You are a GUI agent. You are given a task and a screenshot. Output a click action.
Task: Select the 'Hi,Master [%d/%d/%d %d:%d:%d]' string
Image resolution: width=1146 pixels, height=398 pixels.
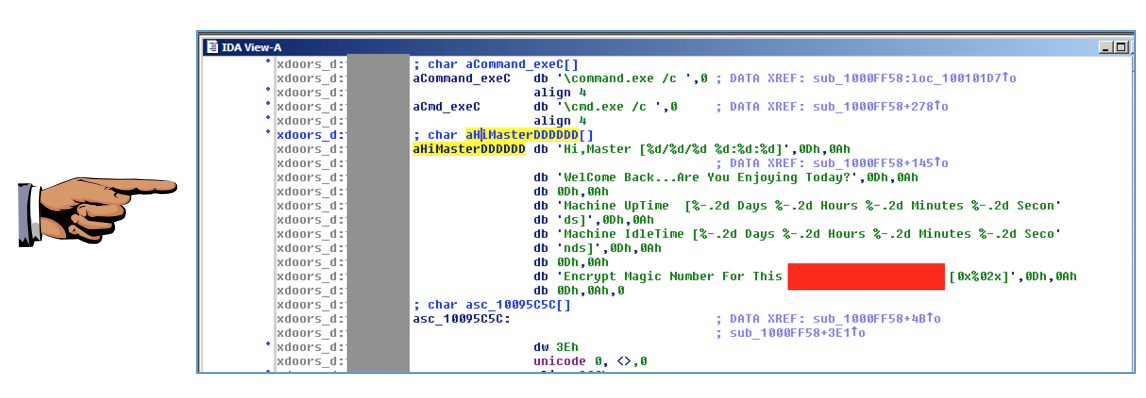tap(674, 149)
